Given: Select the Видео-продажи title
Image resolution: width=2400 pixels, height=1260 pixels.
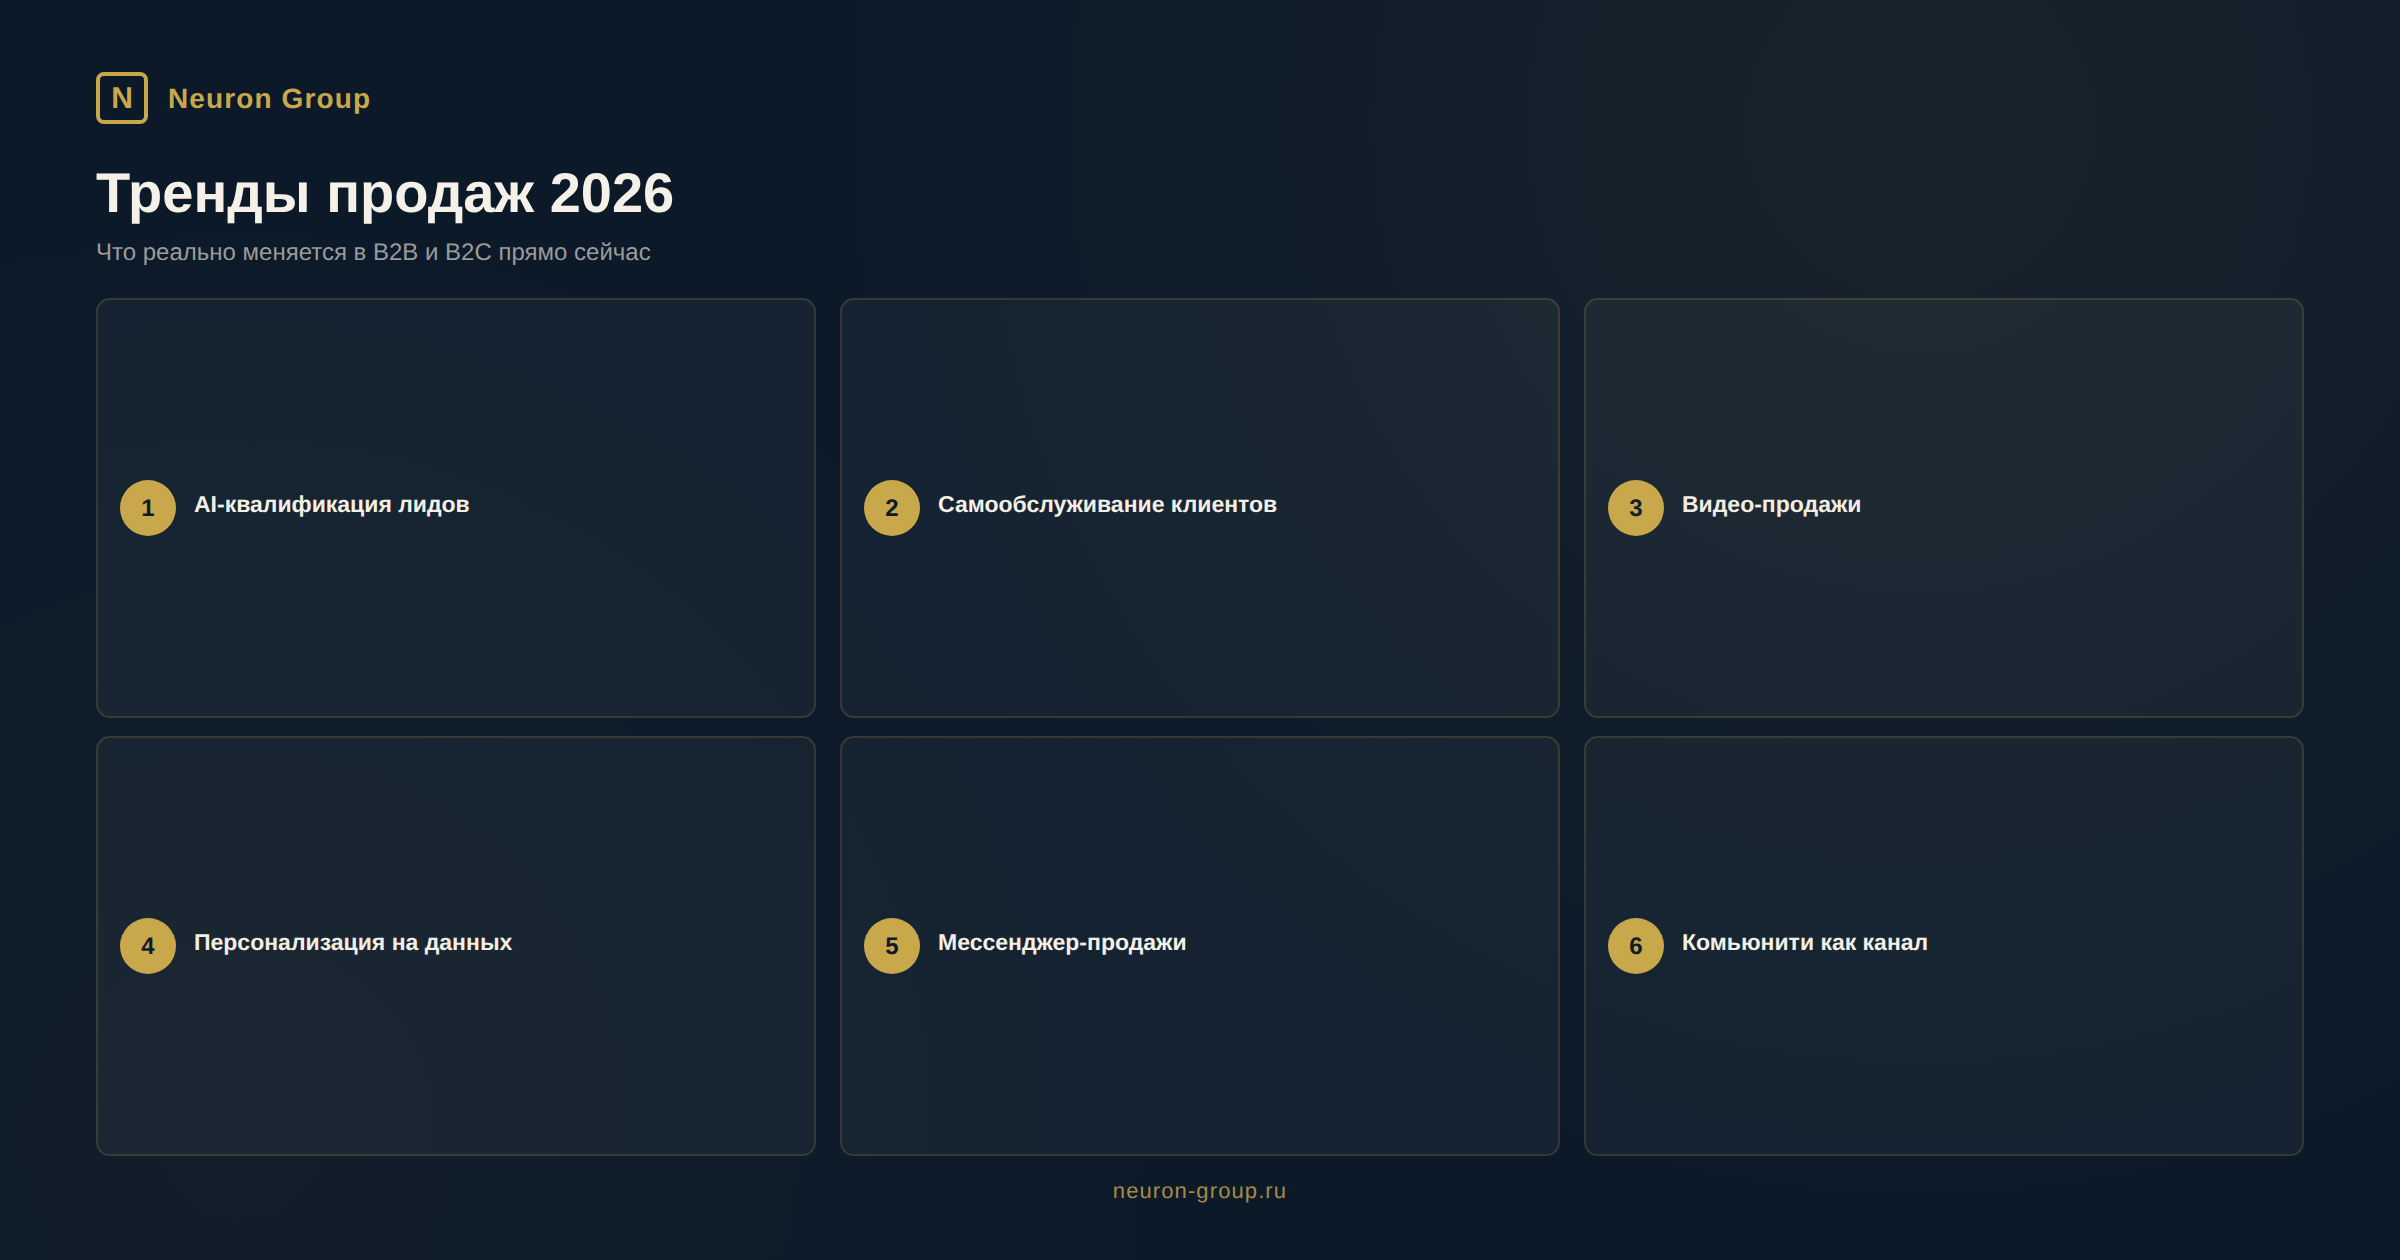Looking at the screenshot, I should [x=1771, y=505].
